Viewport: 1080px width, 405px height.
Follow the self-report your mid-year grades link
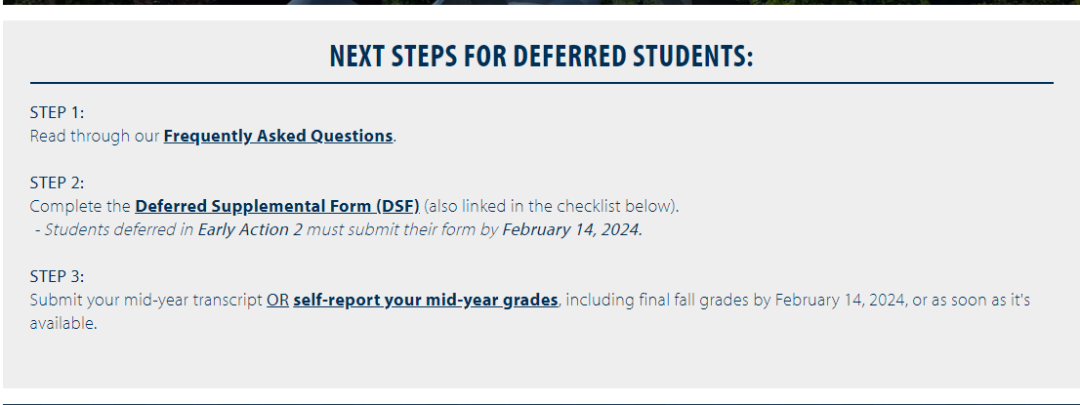[x=426, y=300]
